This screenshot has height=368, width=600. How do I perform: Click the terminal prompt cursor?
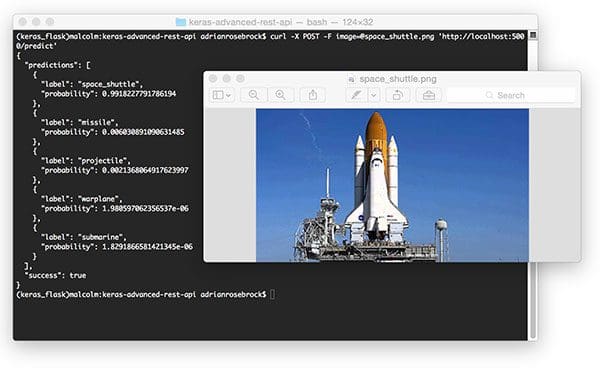(x=272, y=294)
